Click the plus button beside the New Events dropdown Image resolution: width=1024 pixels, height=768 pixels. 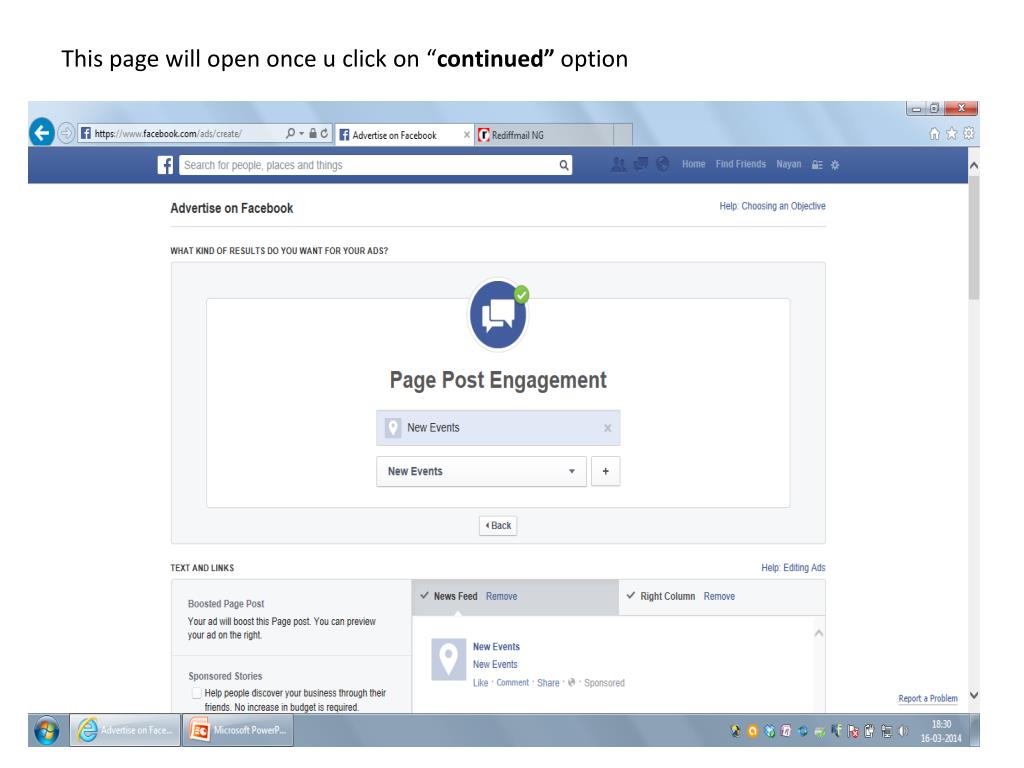click(605, 471)
